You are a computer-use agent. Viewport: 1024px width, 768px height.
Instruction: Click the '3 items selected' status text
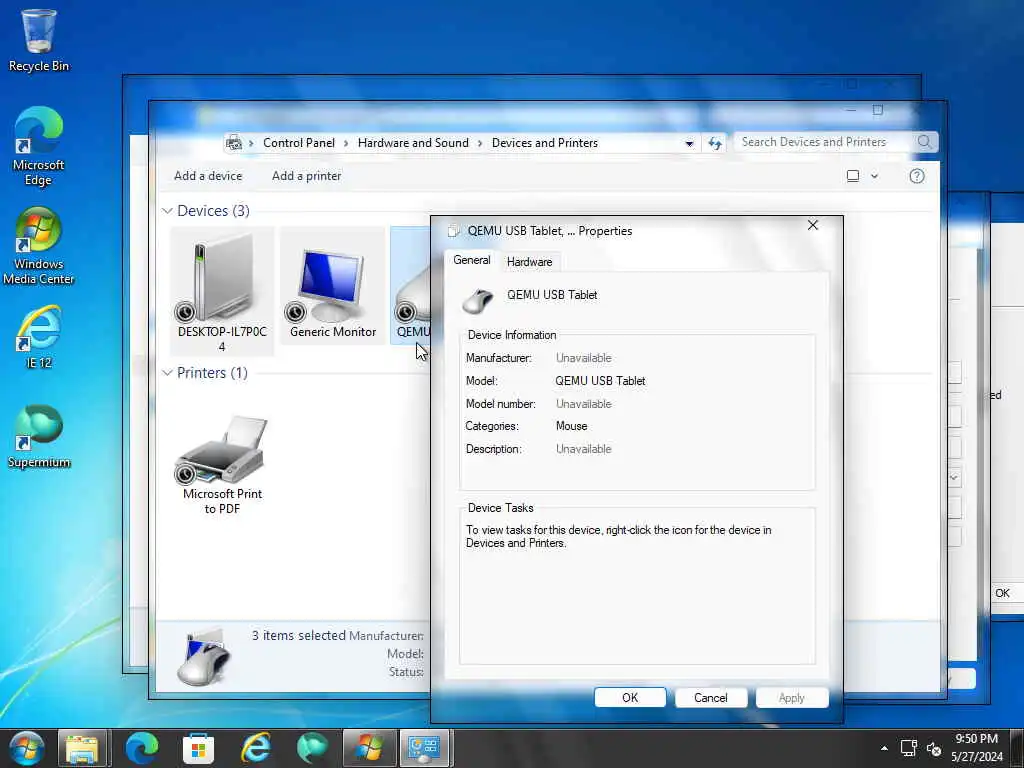(298, 635)
